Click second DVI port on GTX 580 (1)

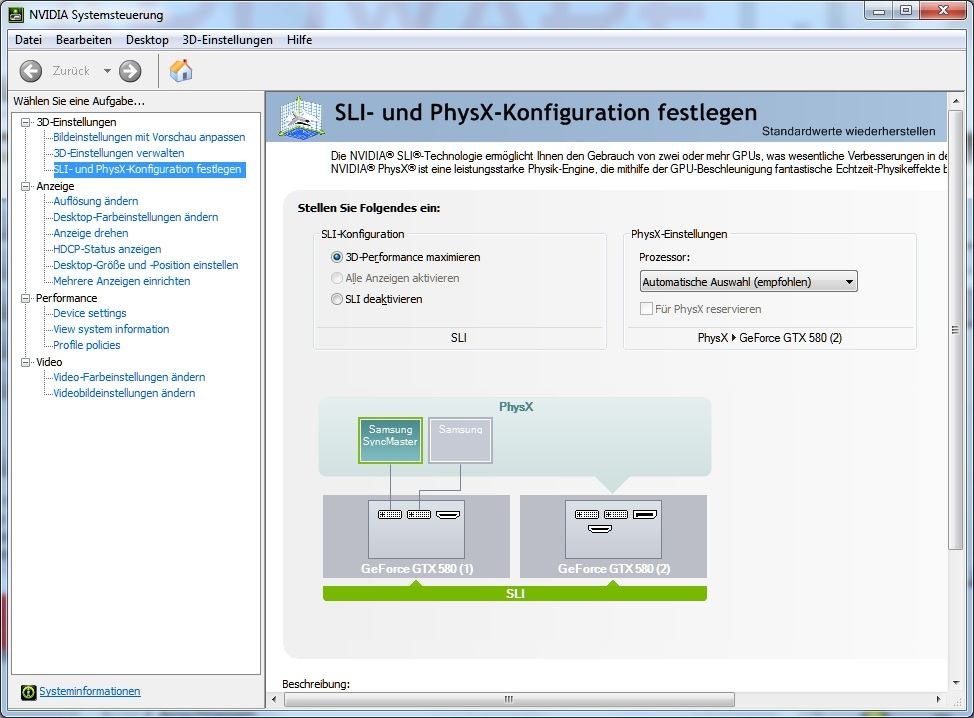pyautogui.click(x=419, y=514)
